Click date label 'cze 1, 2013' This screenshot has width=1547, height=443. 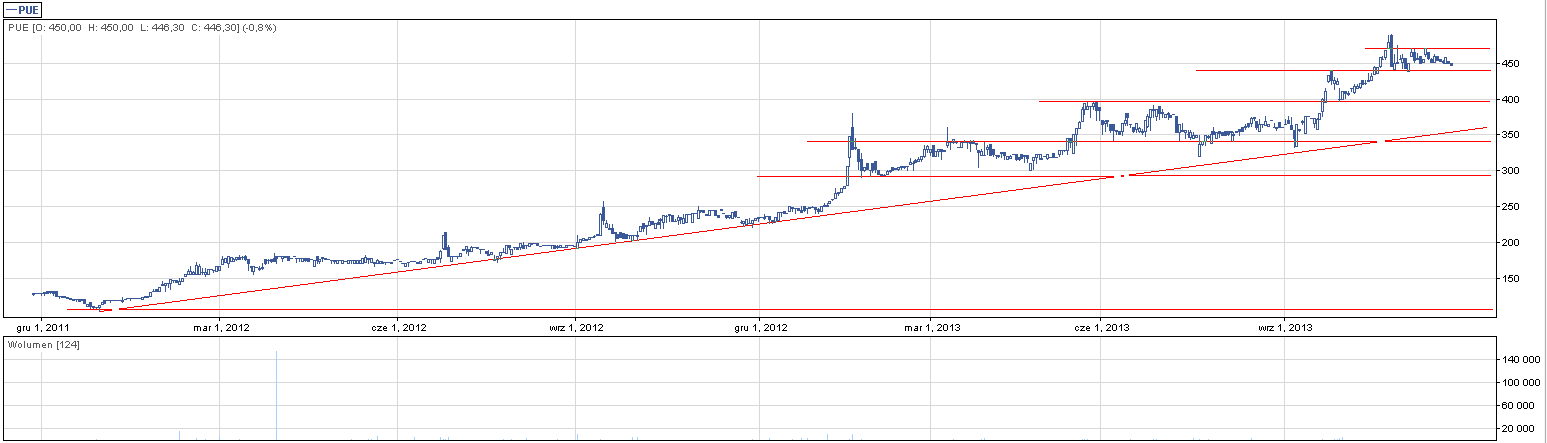(1101, 326)
